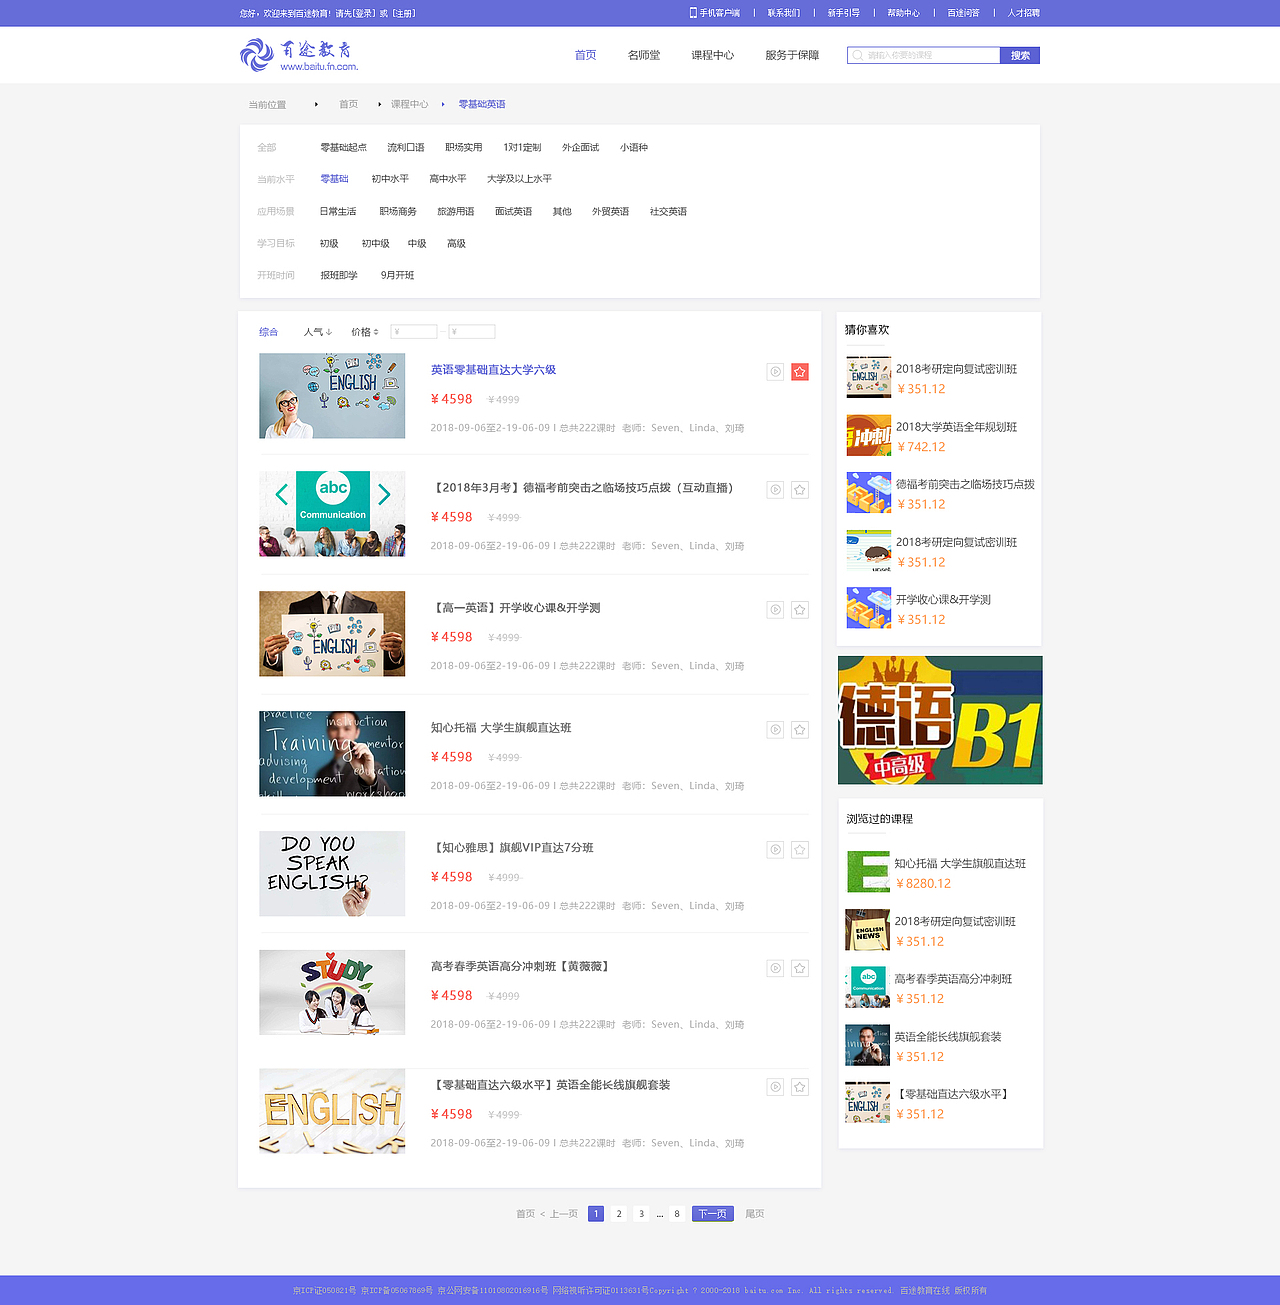Click the 搜索 search button
Screen dimensions: 1280x1305
tap(1020, 55)
